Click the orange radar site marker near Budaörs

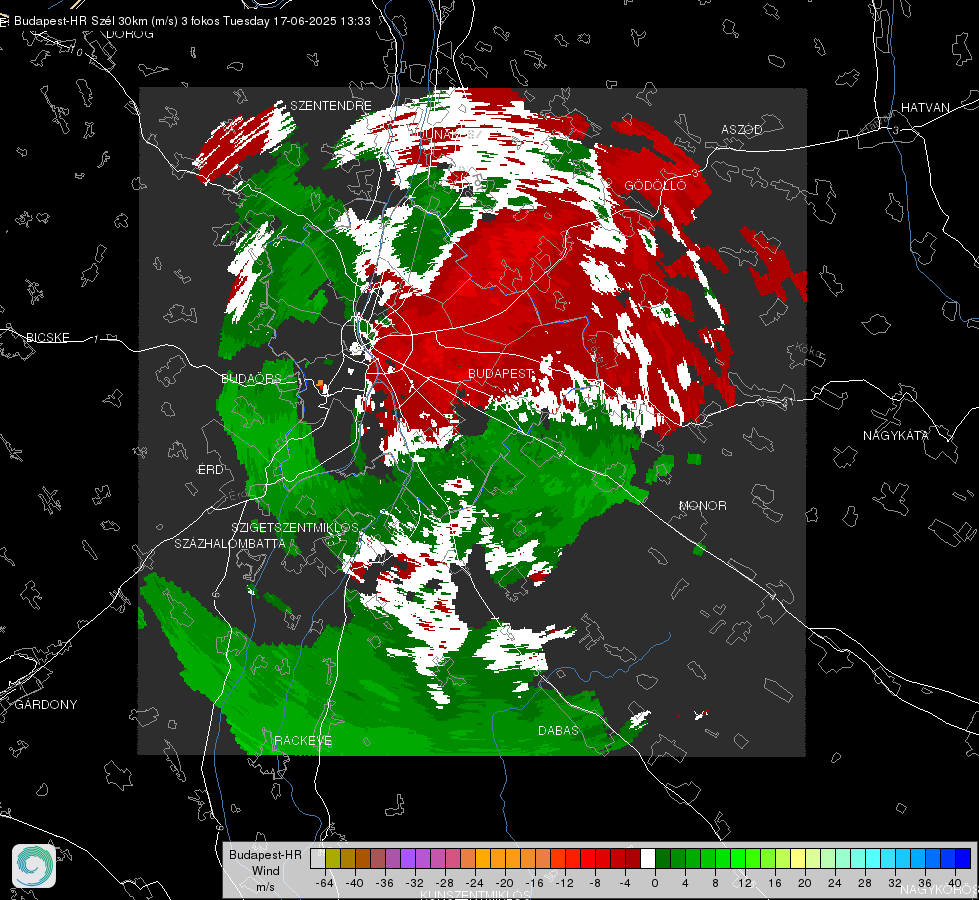point(321,383)
